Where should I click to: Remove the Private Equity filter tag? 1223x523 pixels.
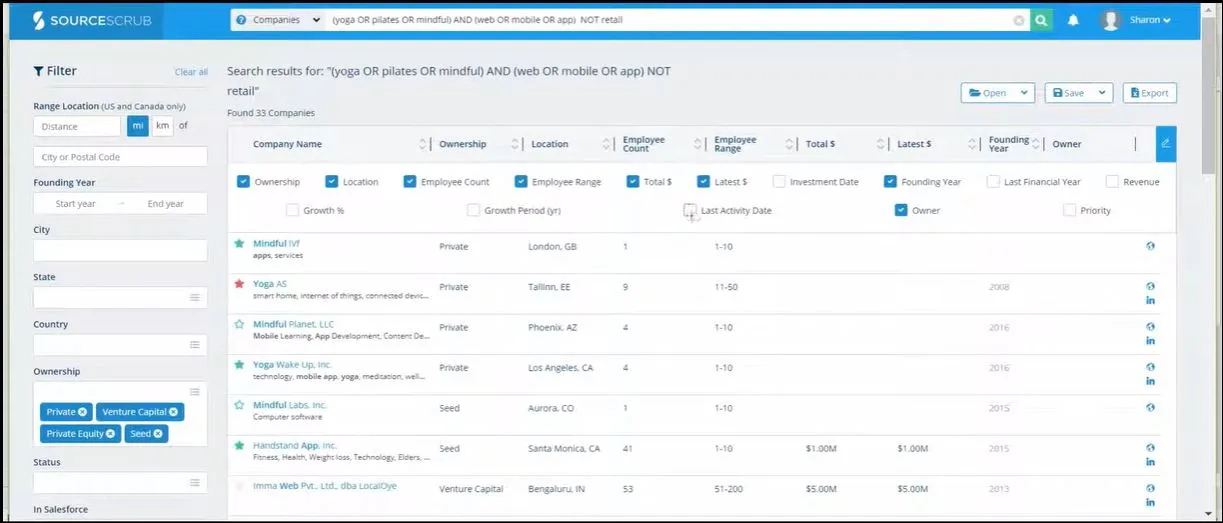[111, 434]
